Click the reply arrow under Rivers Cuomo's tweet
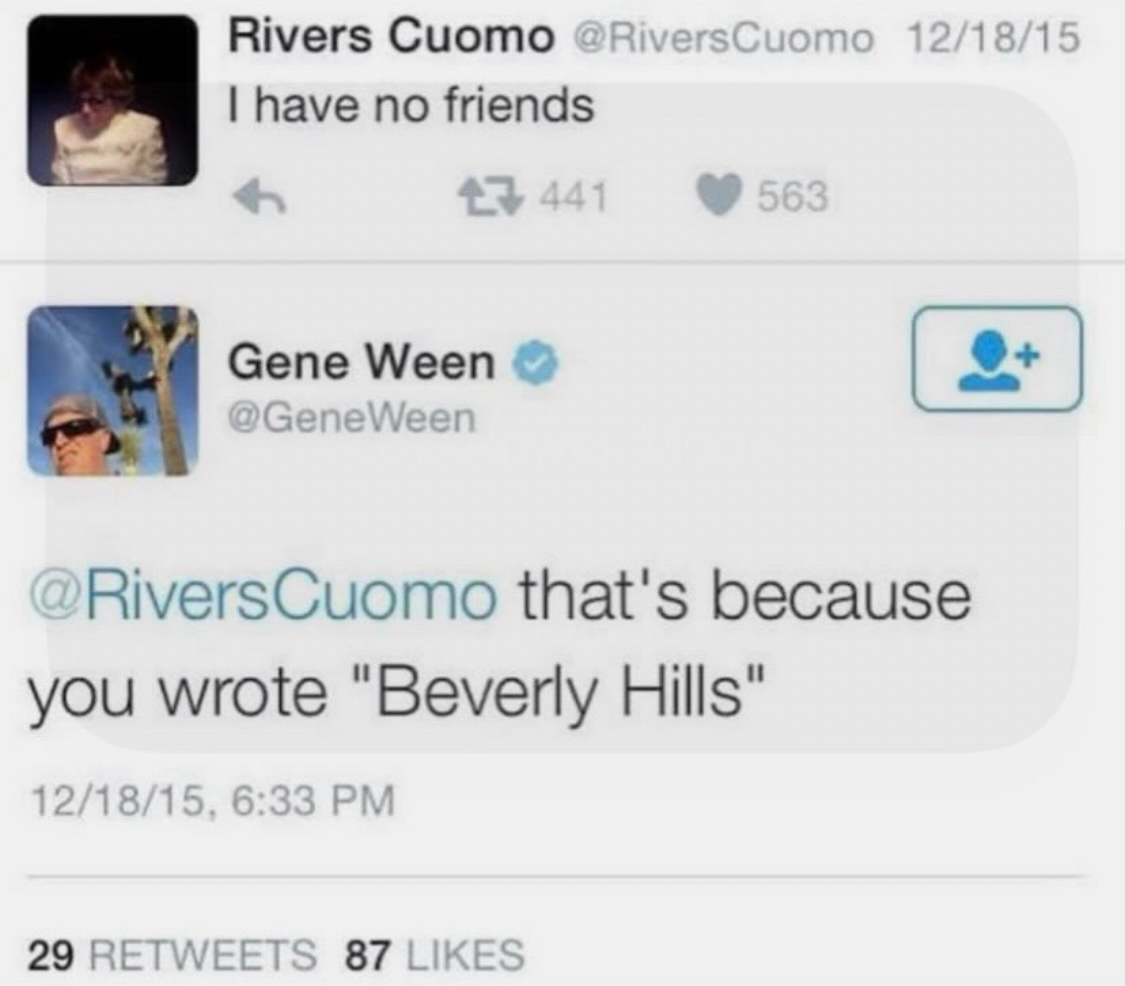The image size is (1125, 986). (260, 197)
